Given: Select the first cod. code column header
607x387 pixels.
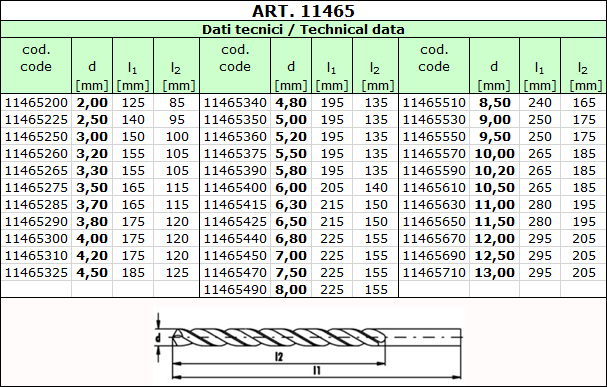Looking at the screenshot, I should click(x=36, y=58).
